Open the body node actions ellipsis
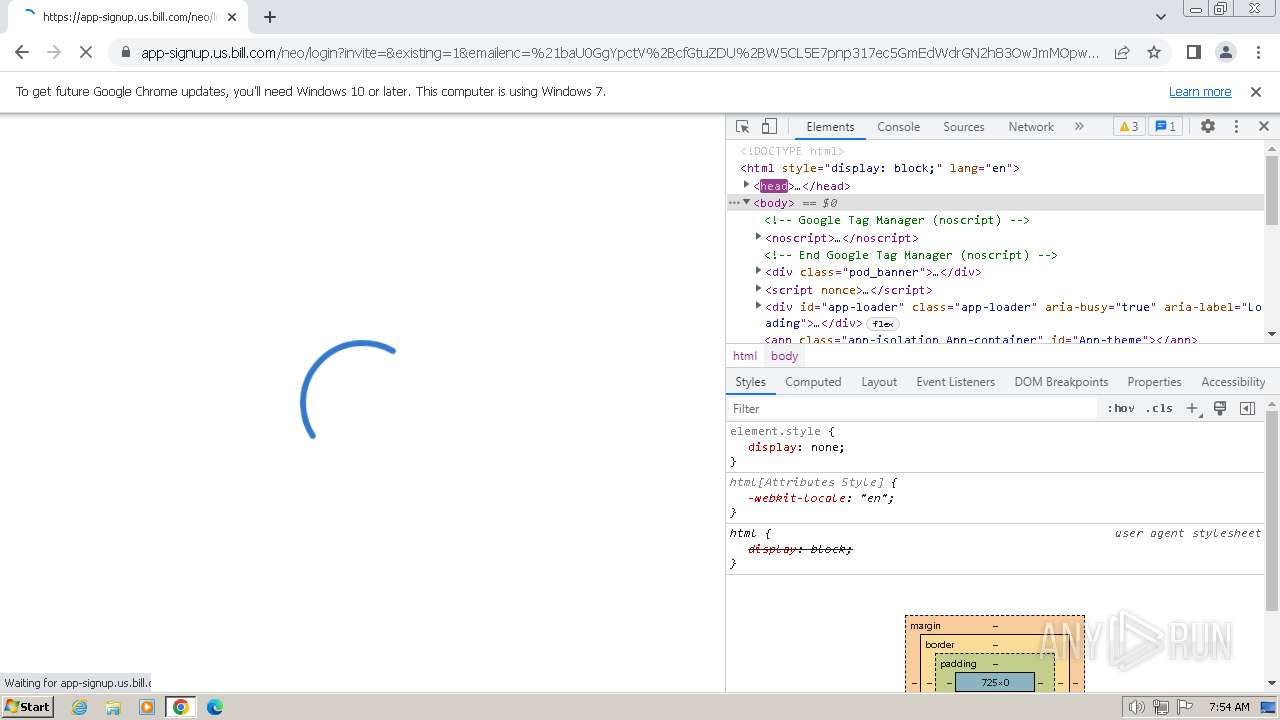 coord(733,202)
